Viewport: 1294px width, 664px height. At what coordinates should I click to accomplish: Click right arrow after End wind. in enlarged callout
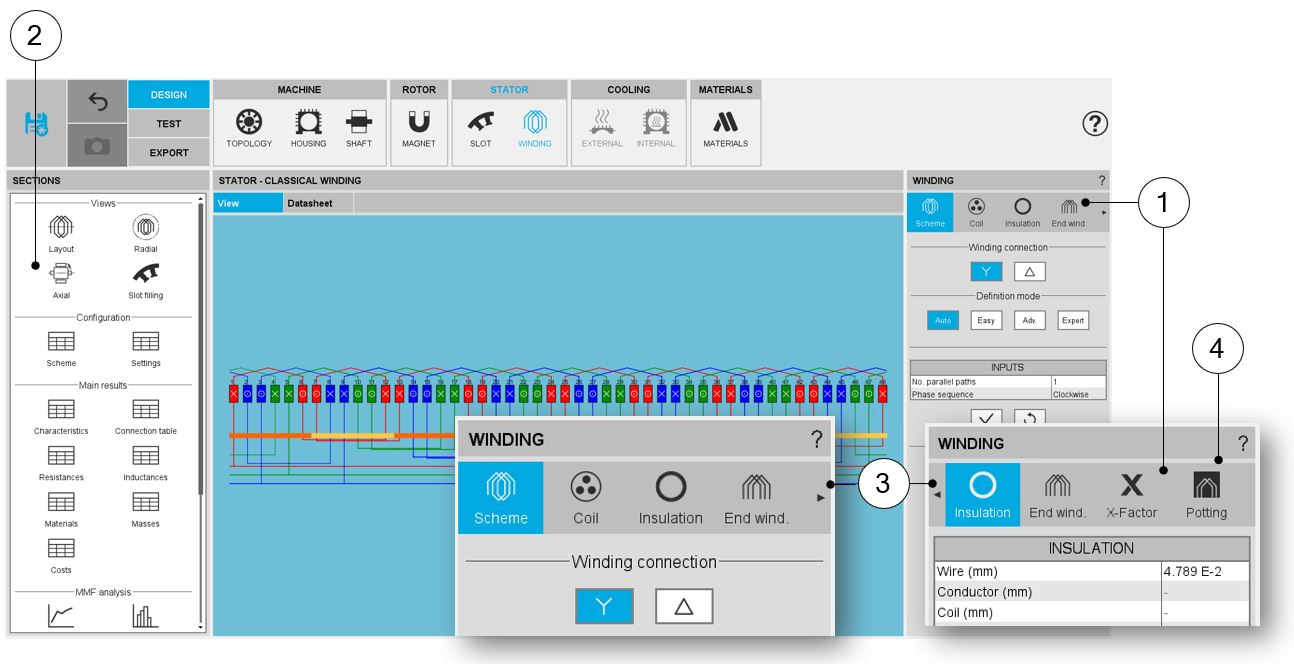(x=820, y=497)
